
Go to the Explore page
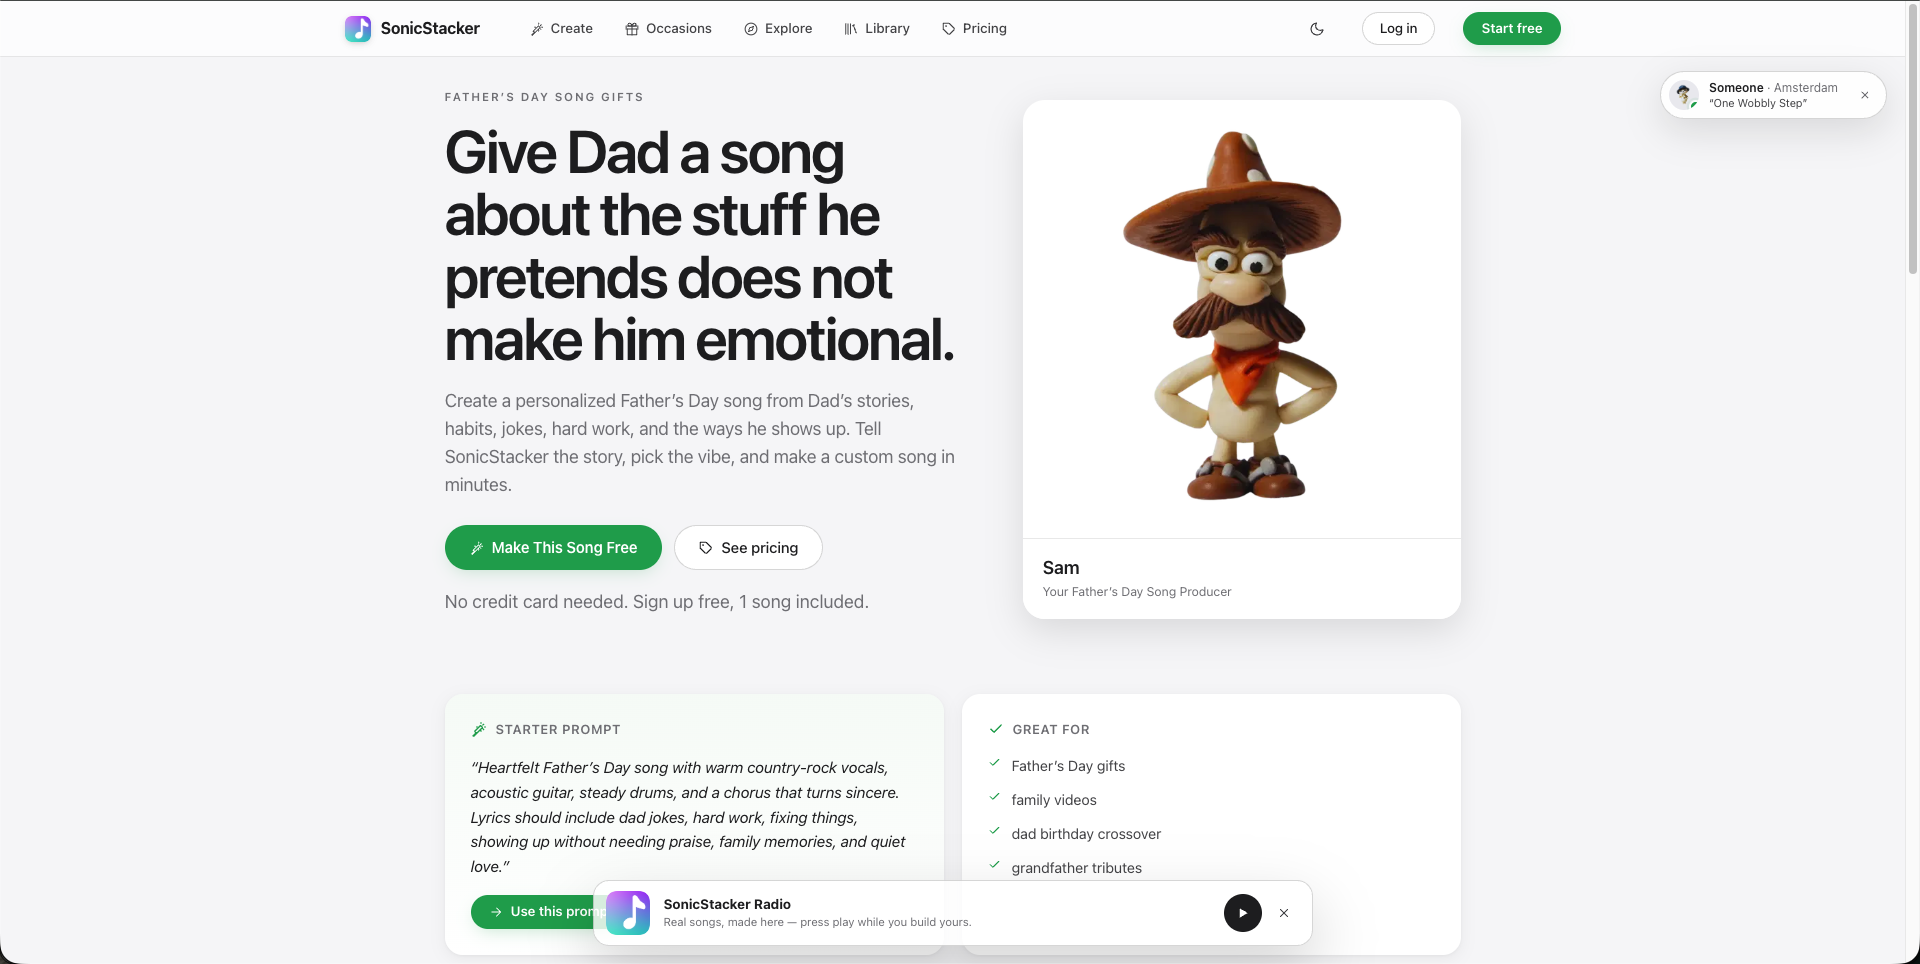pyautogui.click(x=779, y=28)
